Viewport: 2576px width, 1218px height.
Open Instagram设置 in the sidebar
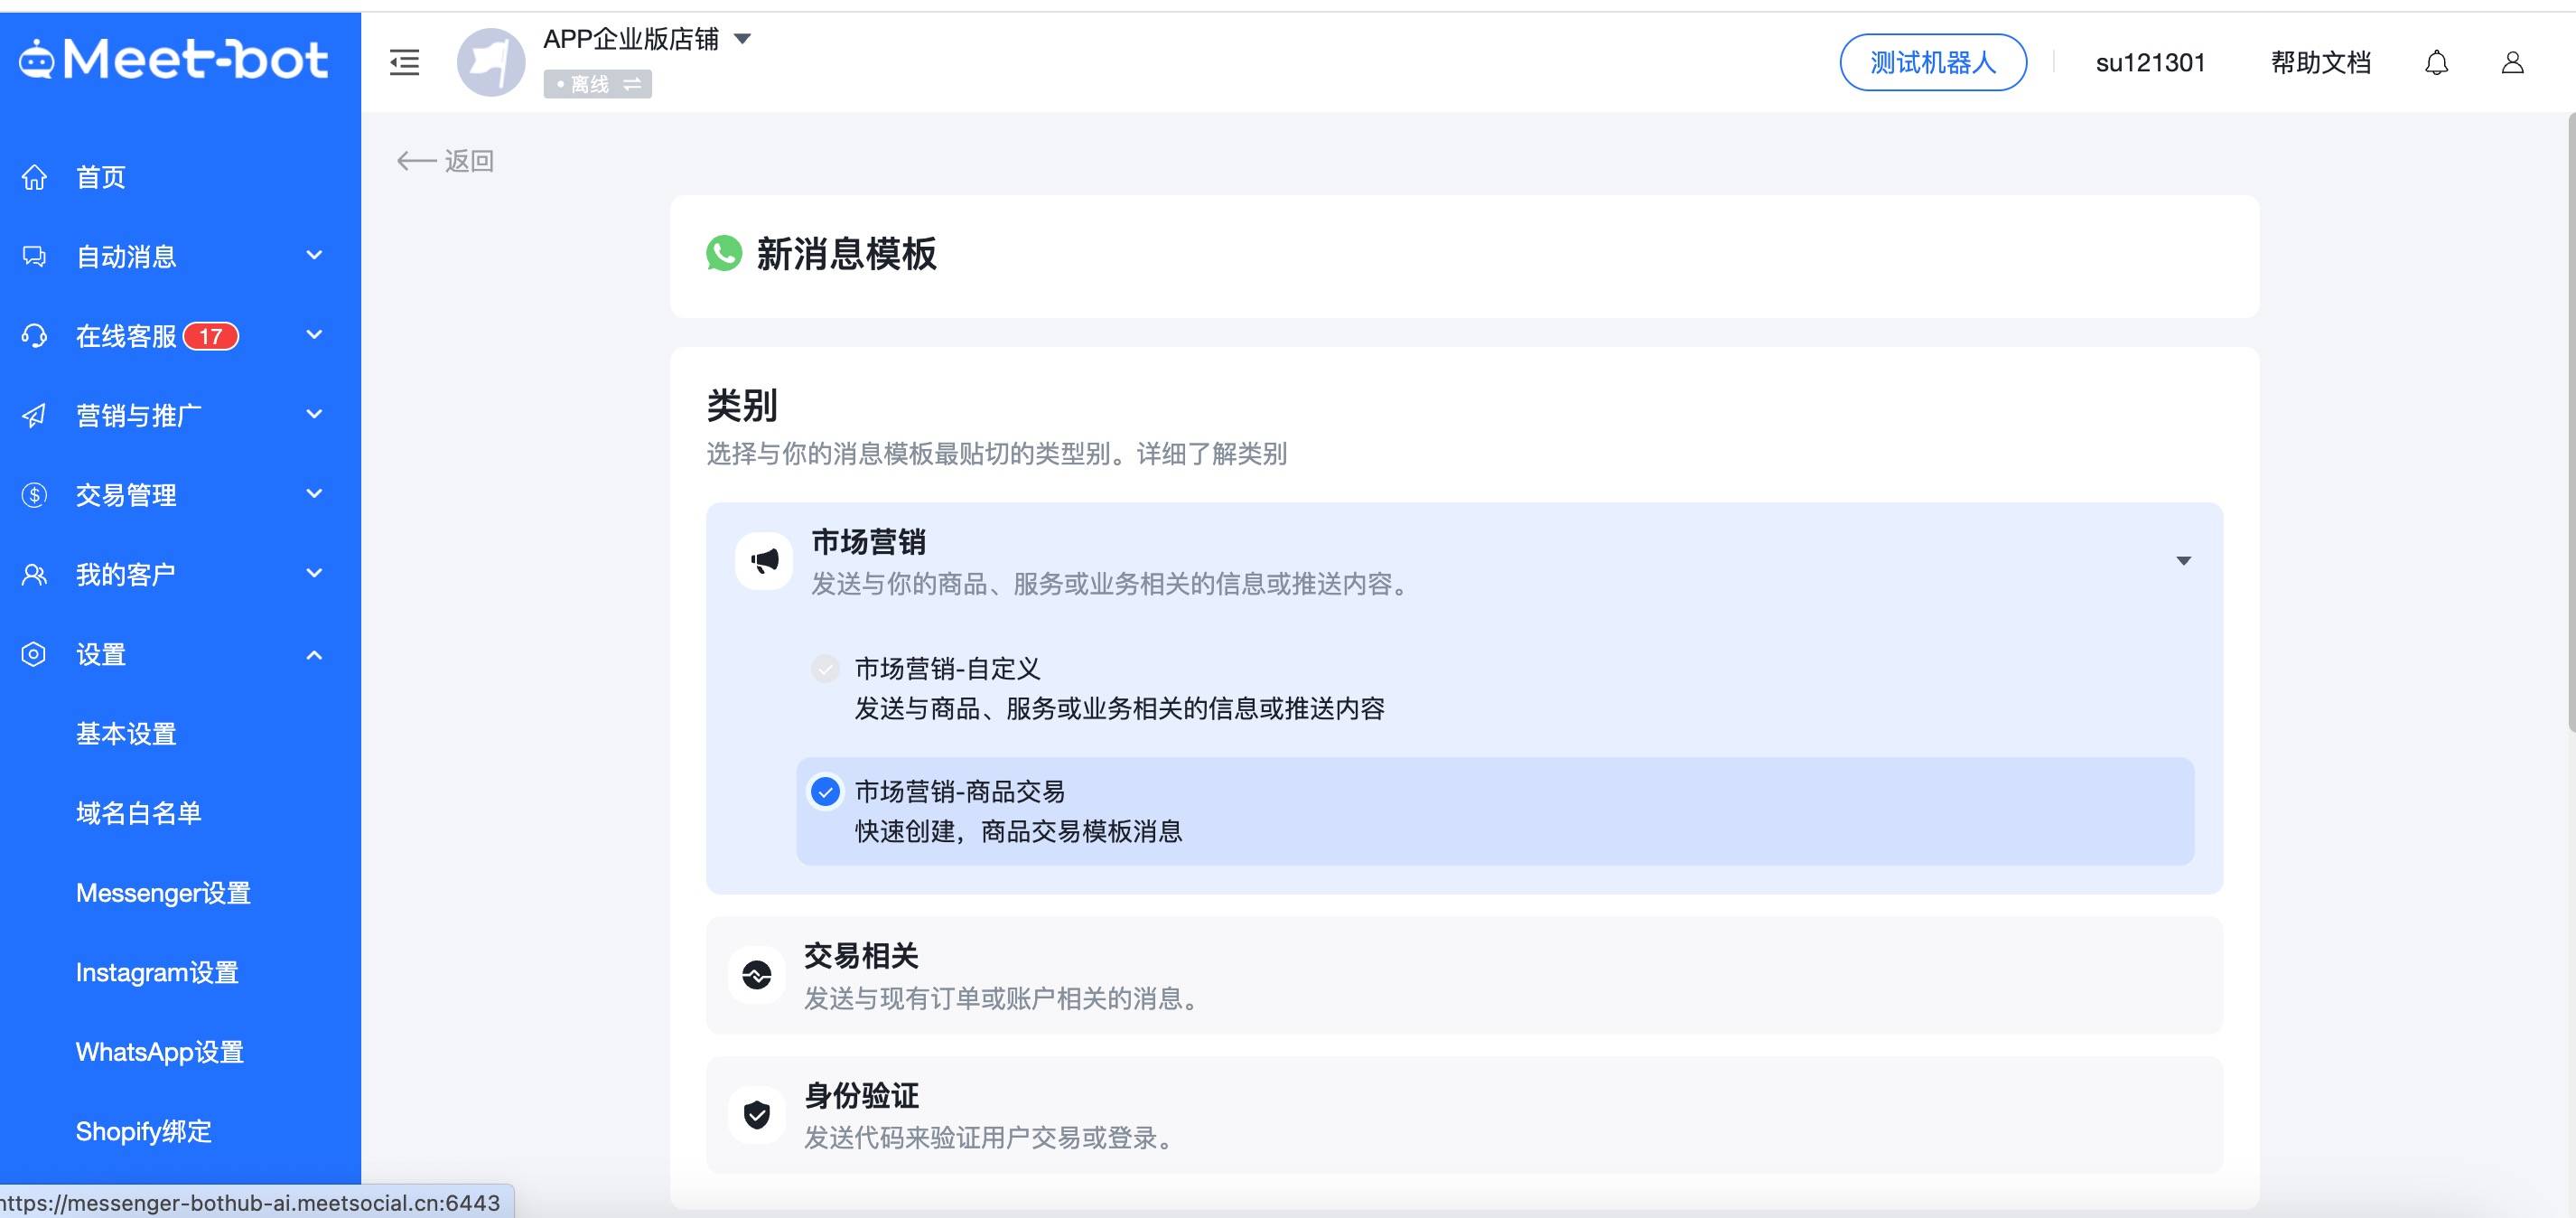157,972
